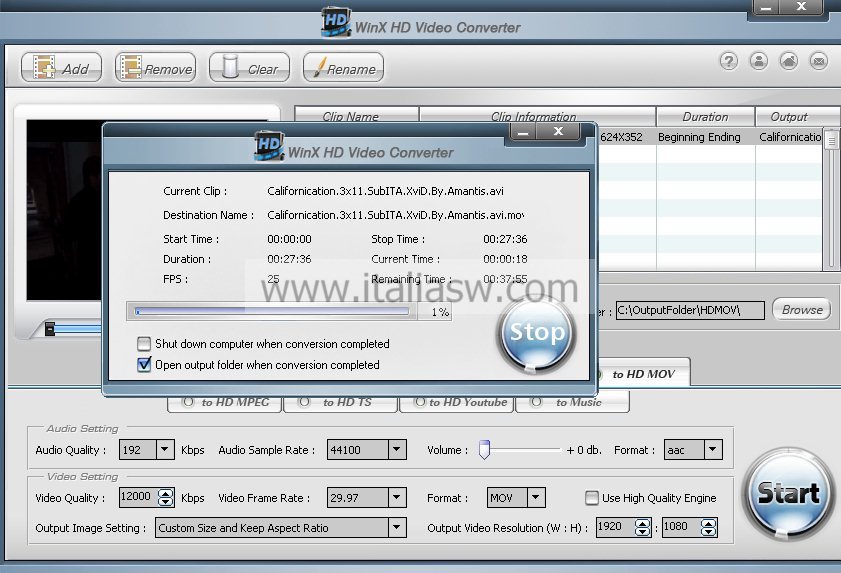Click the big Start conversion button
This screenshot has height=573, width=841.
tap(787, 494)
